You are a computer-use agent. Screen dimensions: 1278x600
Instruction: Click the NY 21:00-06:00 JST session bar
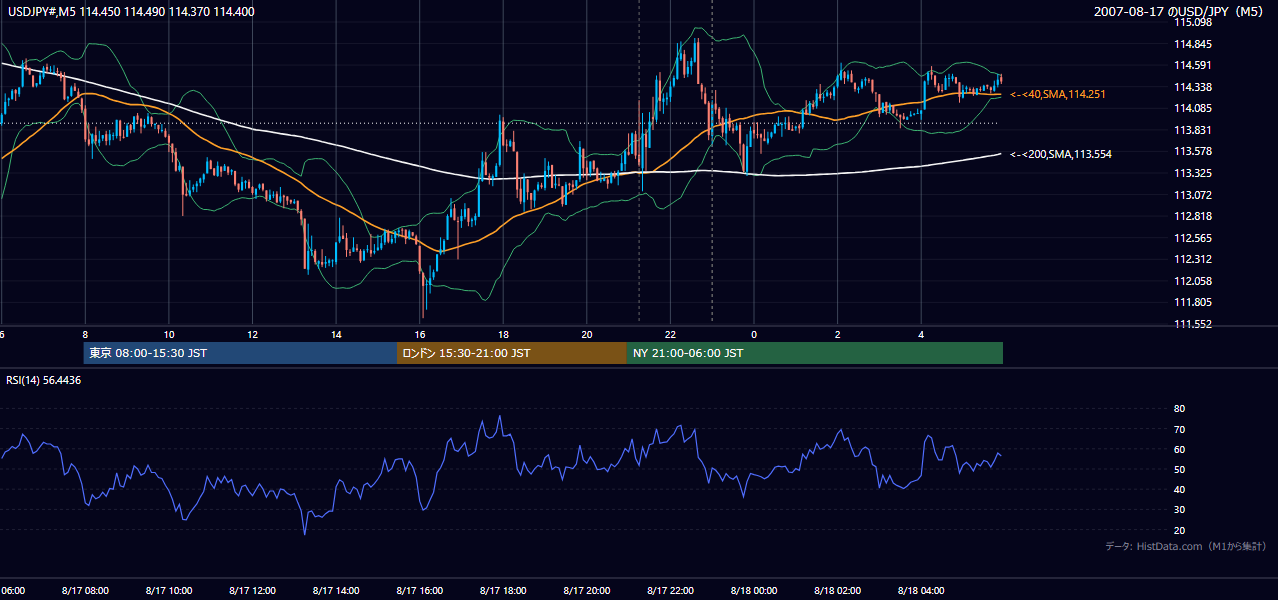815,353
